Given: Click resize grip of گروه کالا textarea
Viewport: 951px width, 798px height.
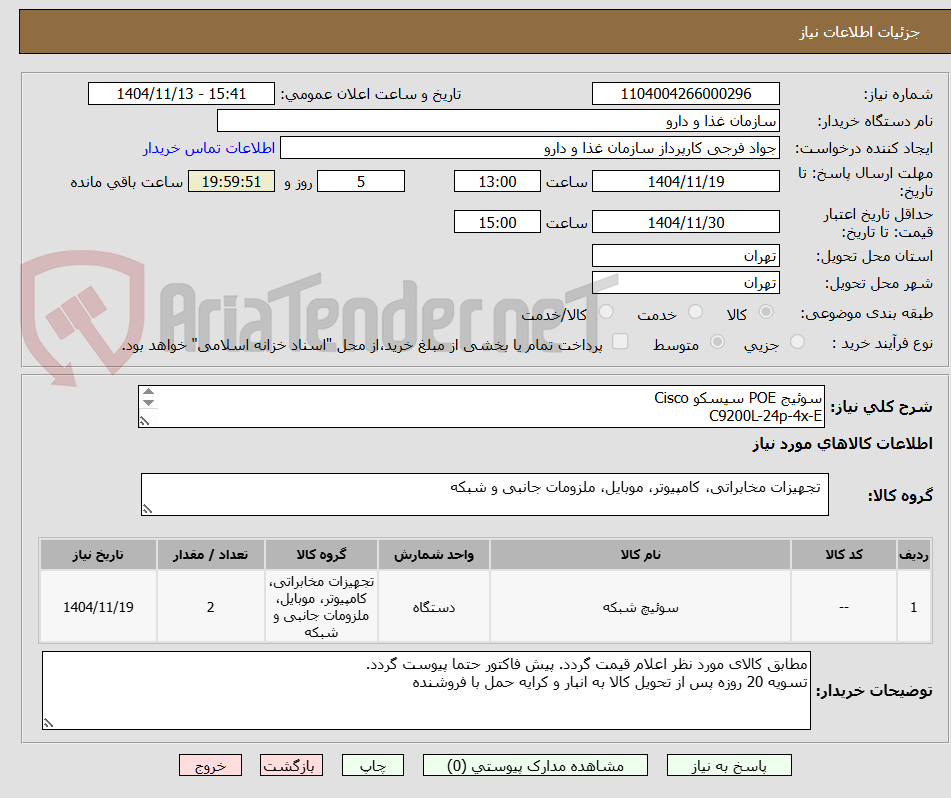Looking at the screenshot, I should click(147, 509).
